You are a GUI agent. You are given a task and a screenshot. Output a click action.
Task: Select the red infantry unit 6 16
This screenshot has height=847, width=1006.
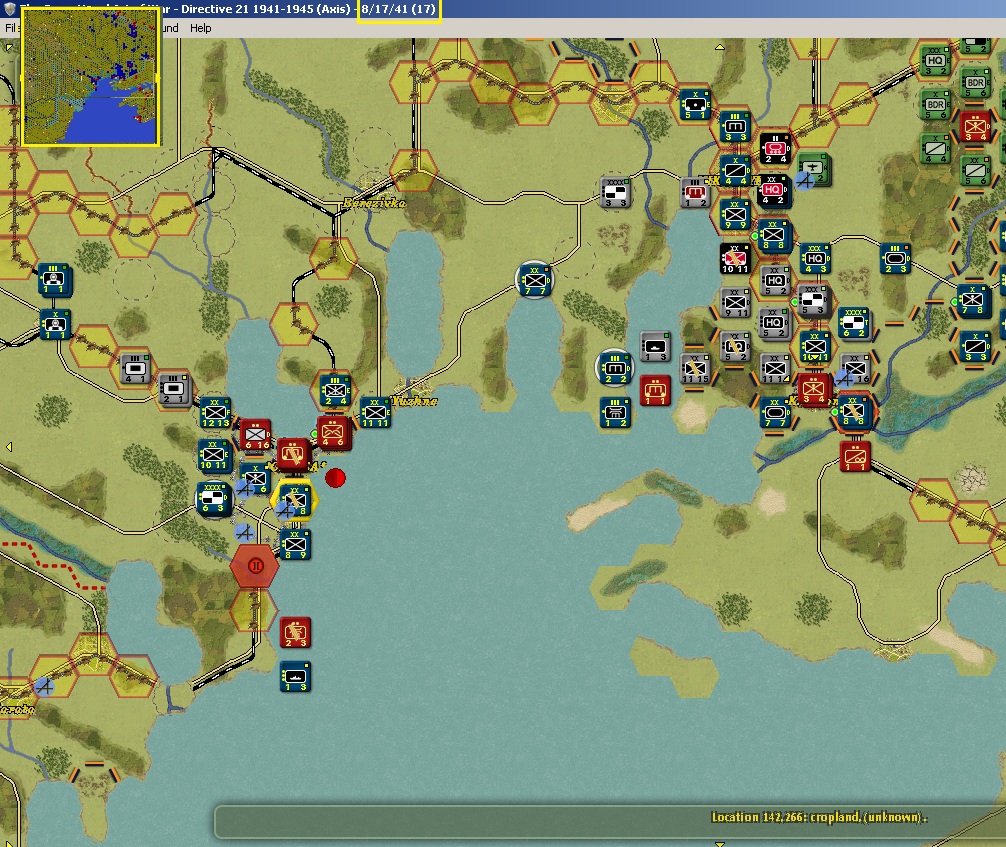point(255,435)
